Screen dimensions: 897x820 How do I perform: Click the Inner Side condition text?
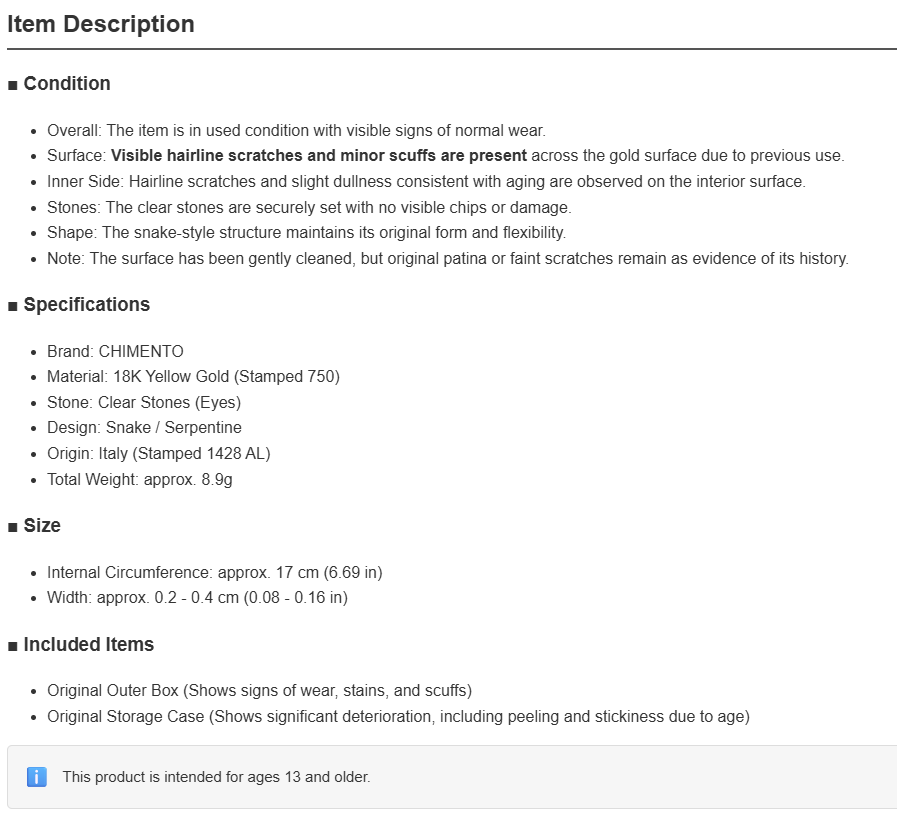pyautogui.click(x=426, y=181)
